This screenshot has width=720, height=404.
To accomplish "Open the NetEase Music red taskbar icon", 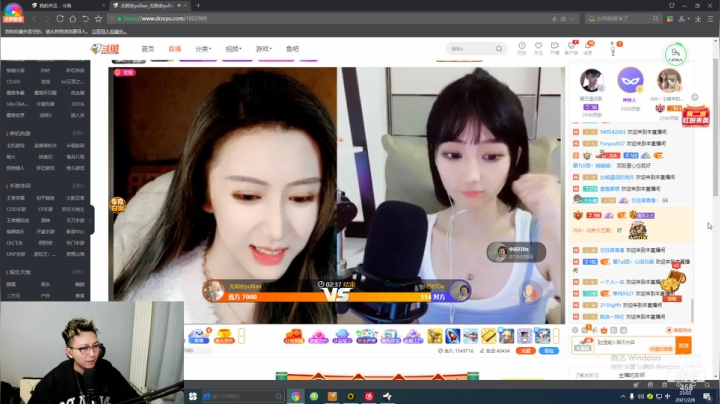I will tap(369, 396).
